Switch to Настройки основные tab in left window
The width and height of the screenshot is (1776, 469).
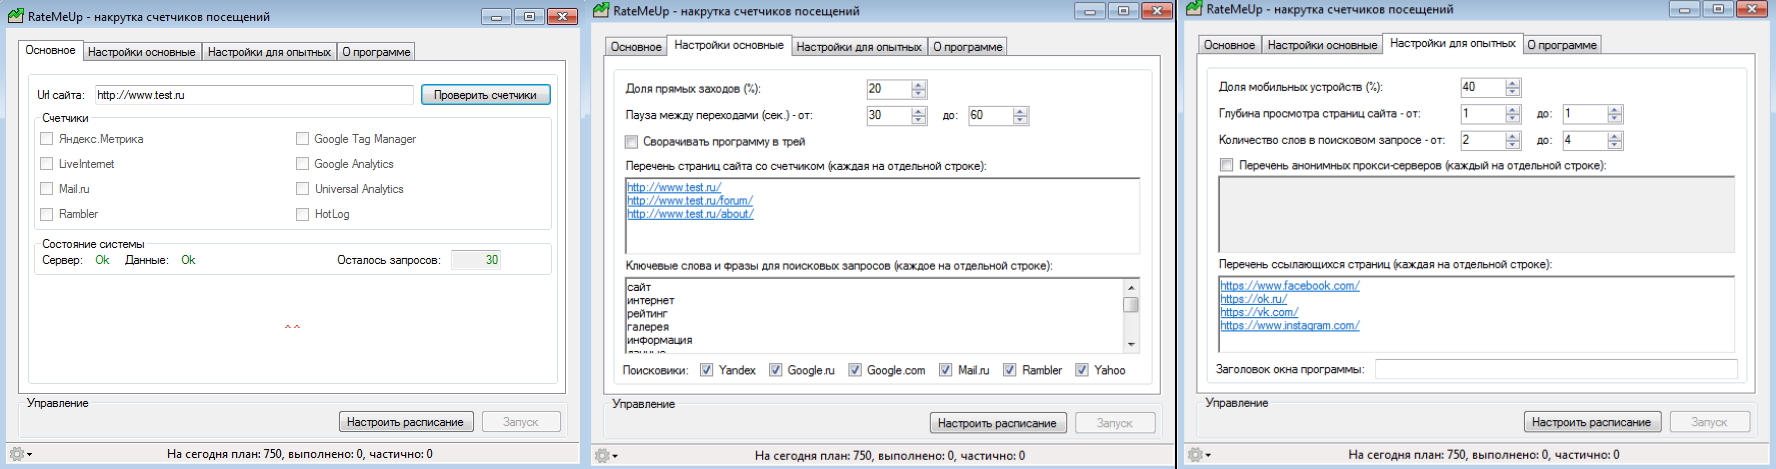point(141,52)
